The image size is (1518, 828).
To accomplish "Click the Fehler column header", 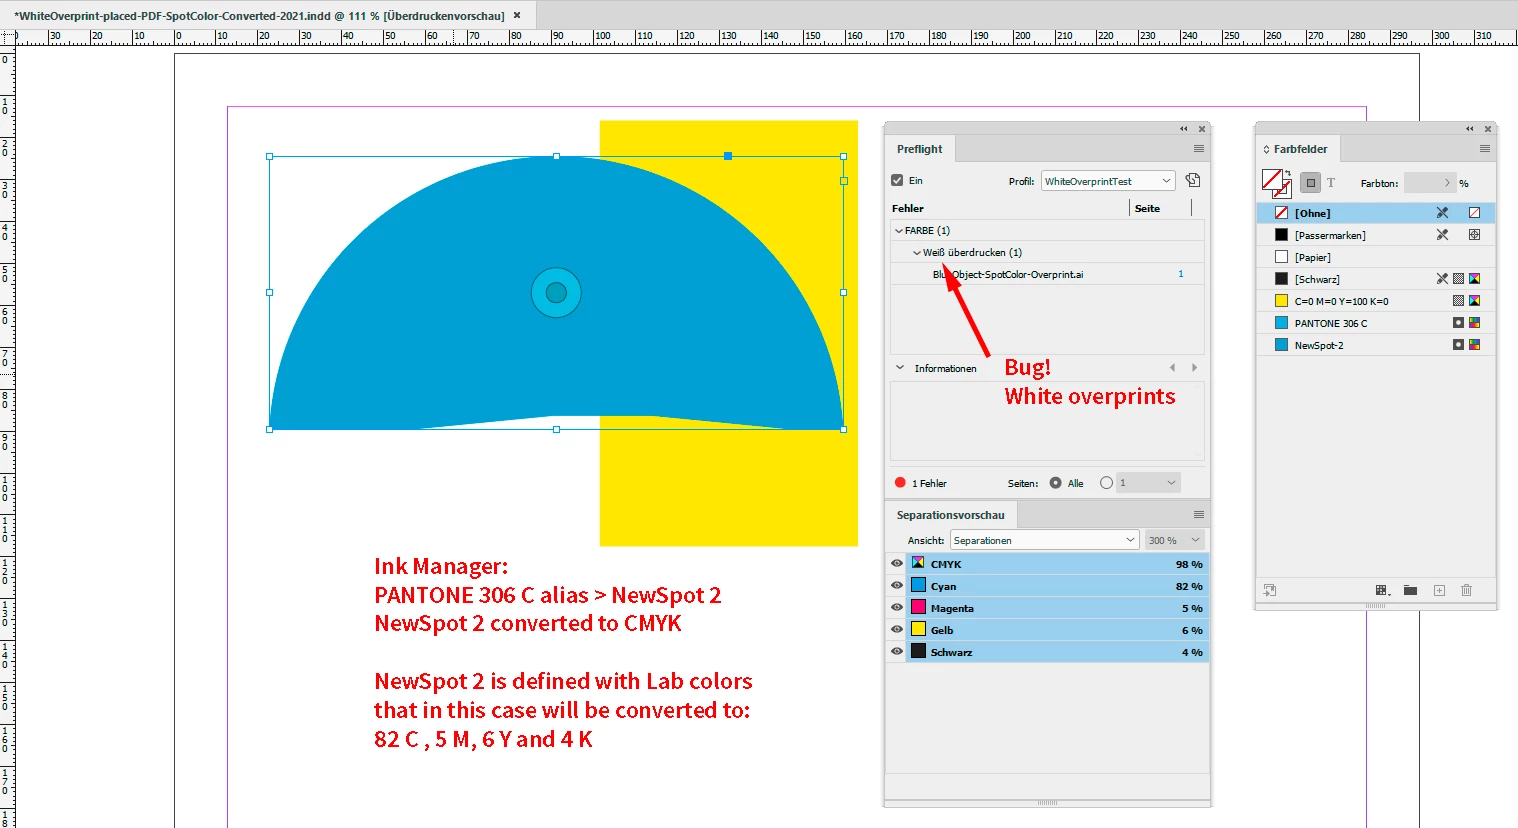I will tap(908, 209).
